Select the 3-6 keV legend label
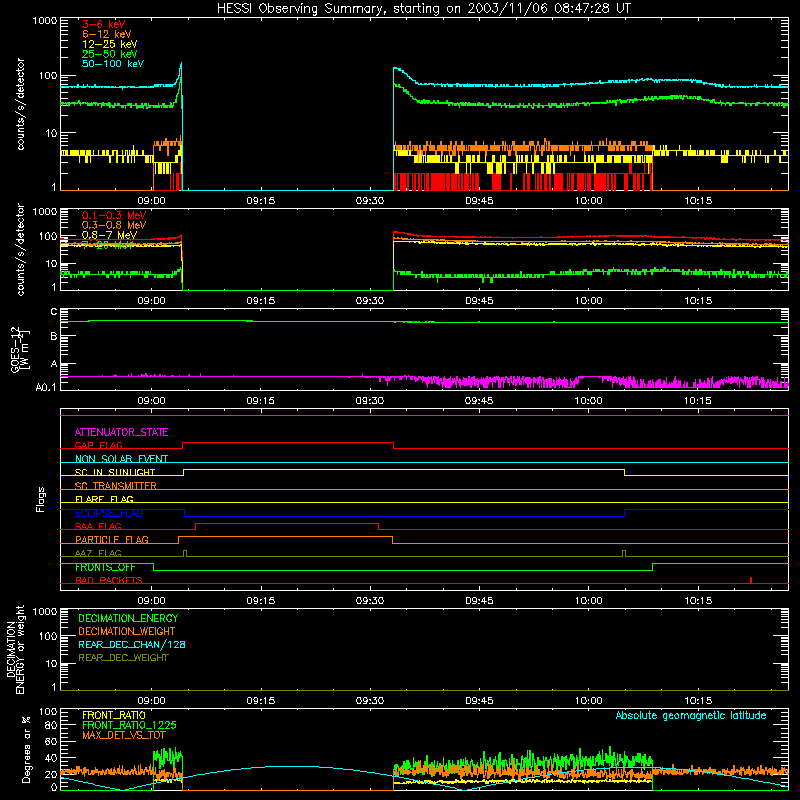The width and height of the screenshot is (800, 800). pyautogui.click(x=104, y=24)
